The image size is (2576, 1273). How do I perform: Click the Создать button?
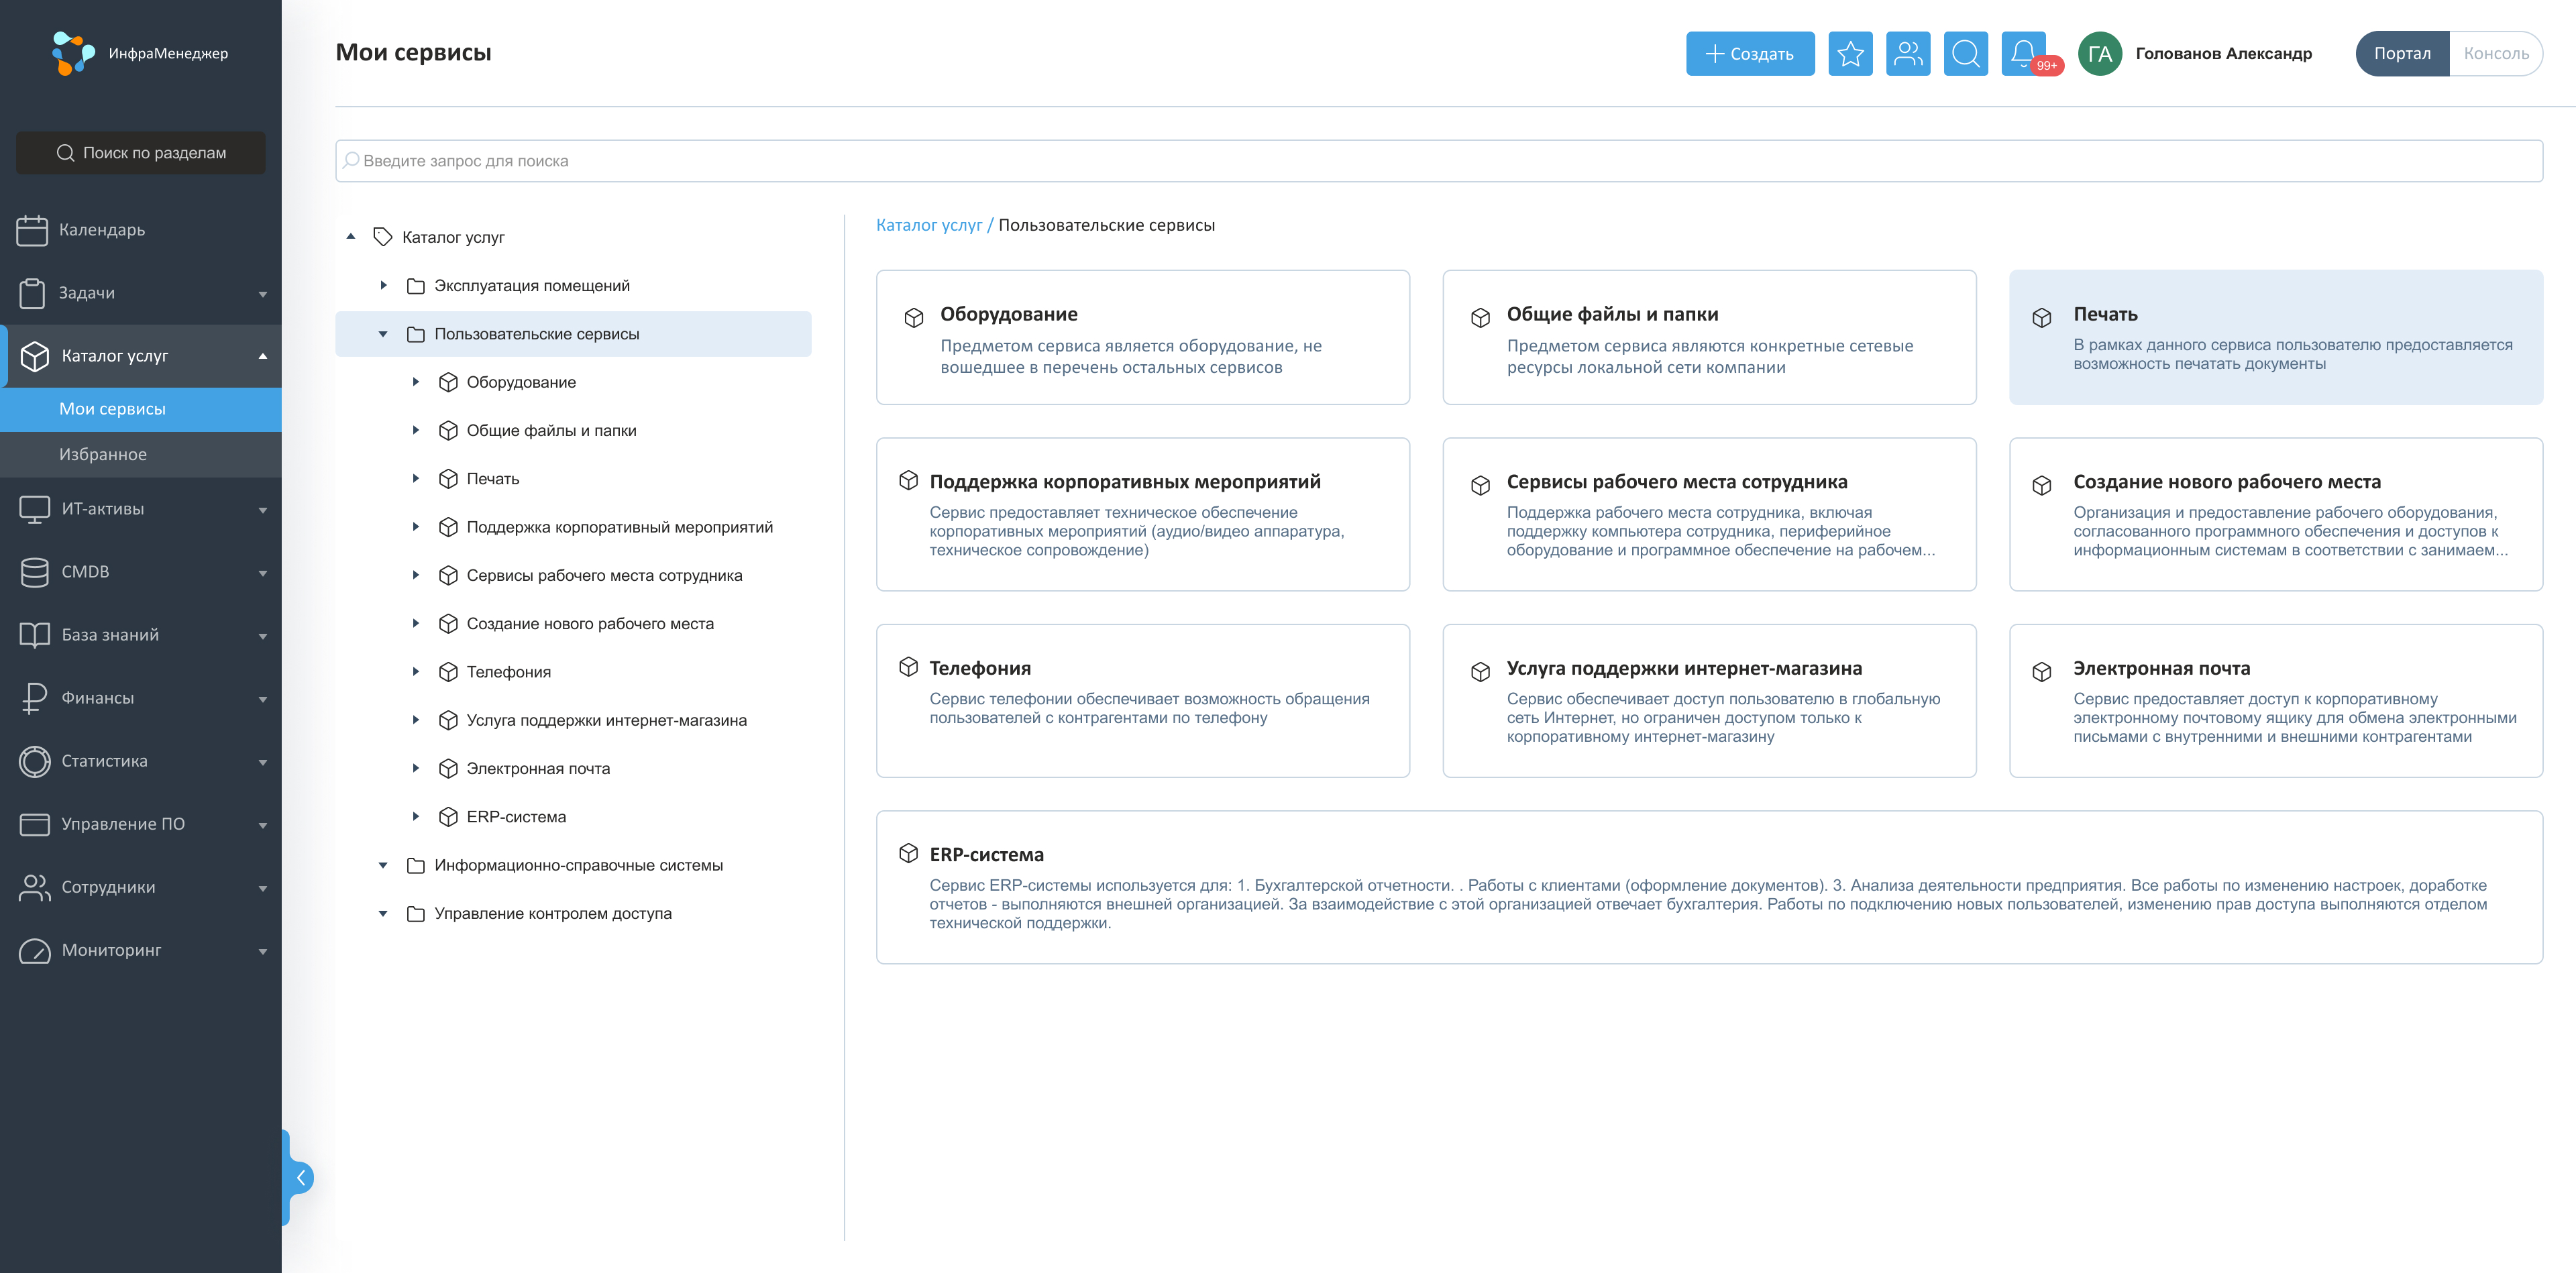1749,54
